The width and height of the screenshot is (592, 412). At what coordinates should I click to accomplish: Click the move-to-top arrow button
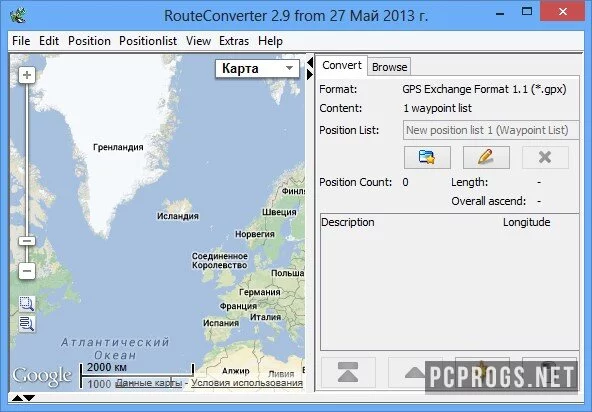coord(348,372)
